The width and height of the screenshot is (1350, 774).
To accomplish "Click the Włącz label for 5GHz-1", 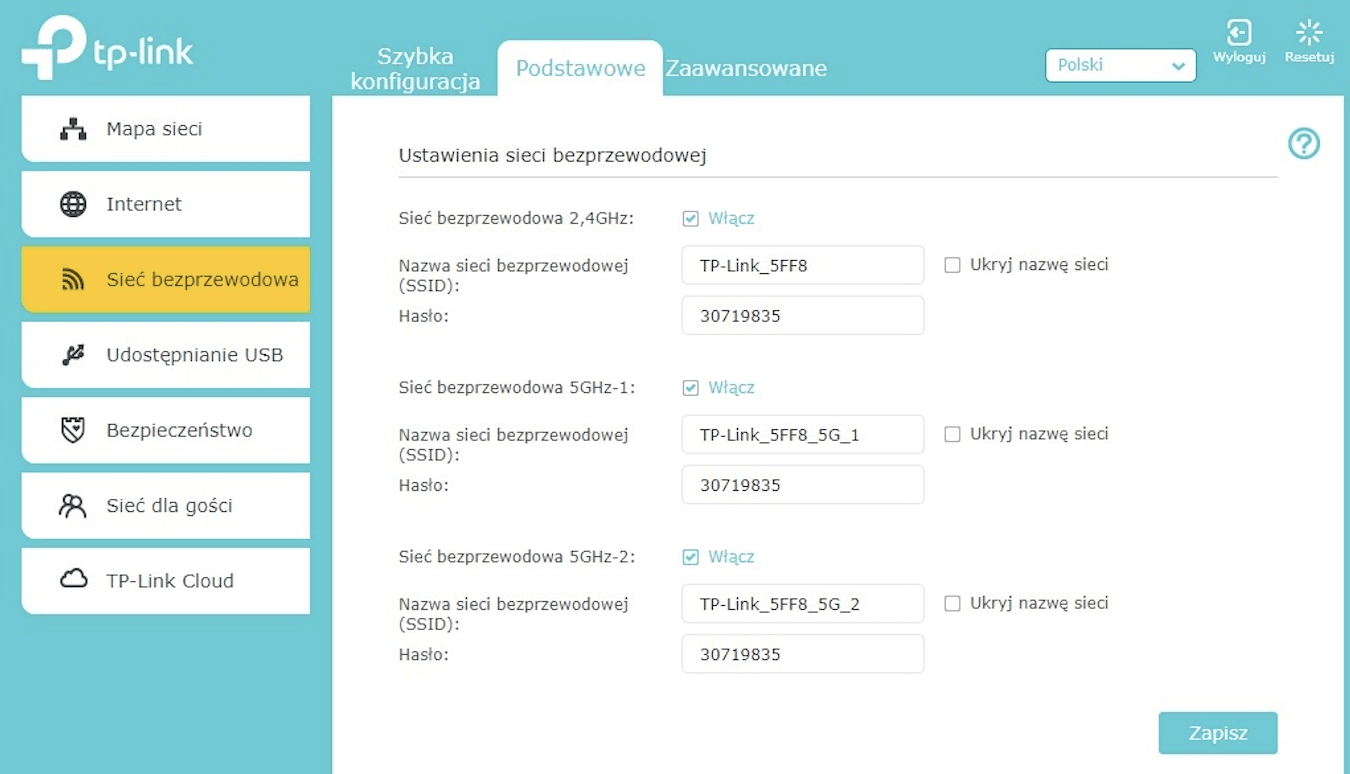I will click(731, 387).
